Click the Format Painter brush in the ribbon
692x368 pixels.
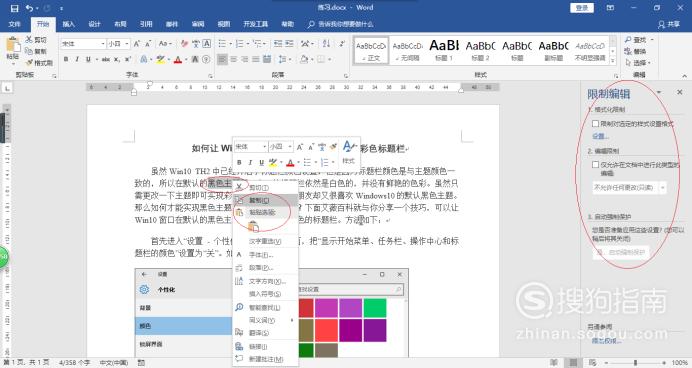tap(29, 63)
